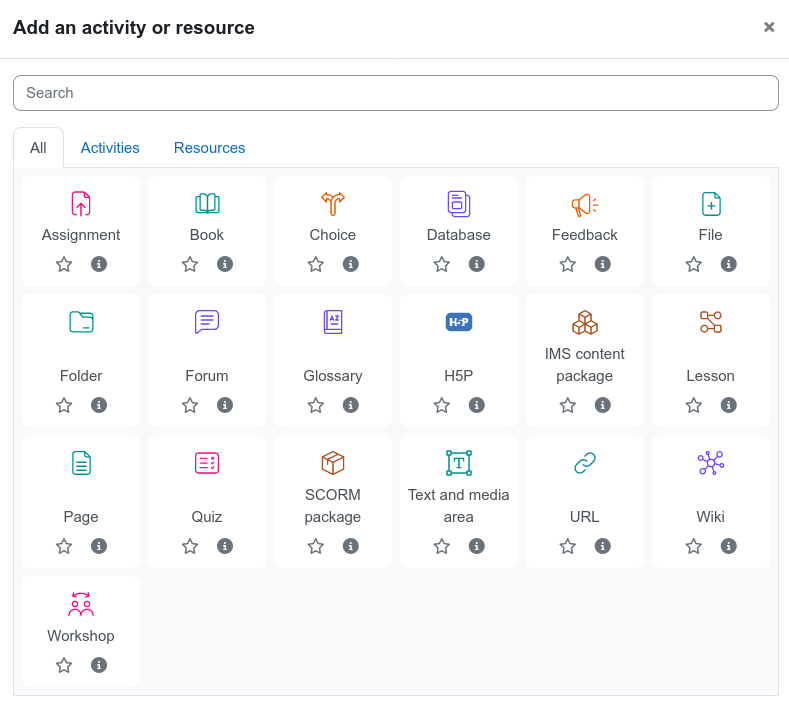Image resolution: width=789 pixels, height=707 pixels.
Task: Add an H5P activity
Action: [x=458, y=322]
